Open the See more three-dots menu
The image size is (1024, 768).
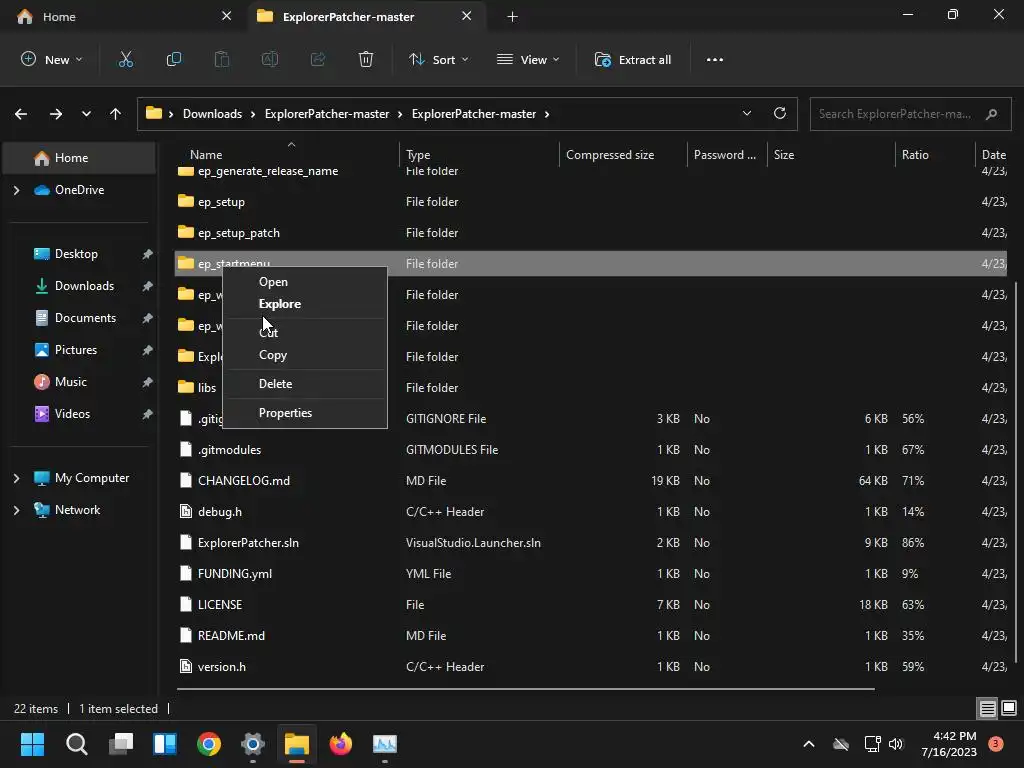pos(714,59)
